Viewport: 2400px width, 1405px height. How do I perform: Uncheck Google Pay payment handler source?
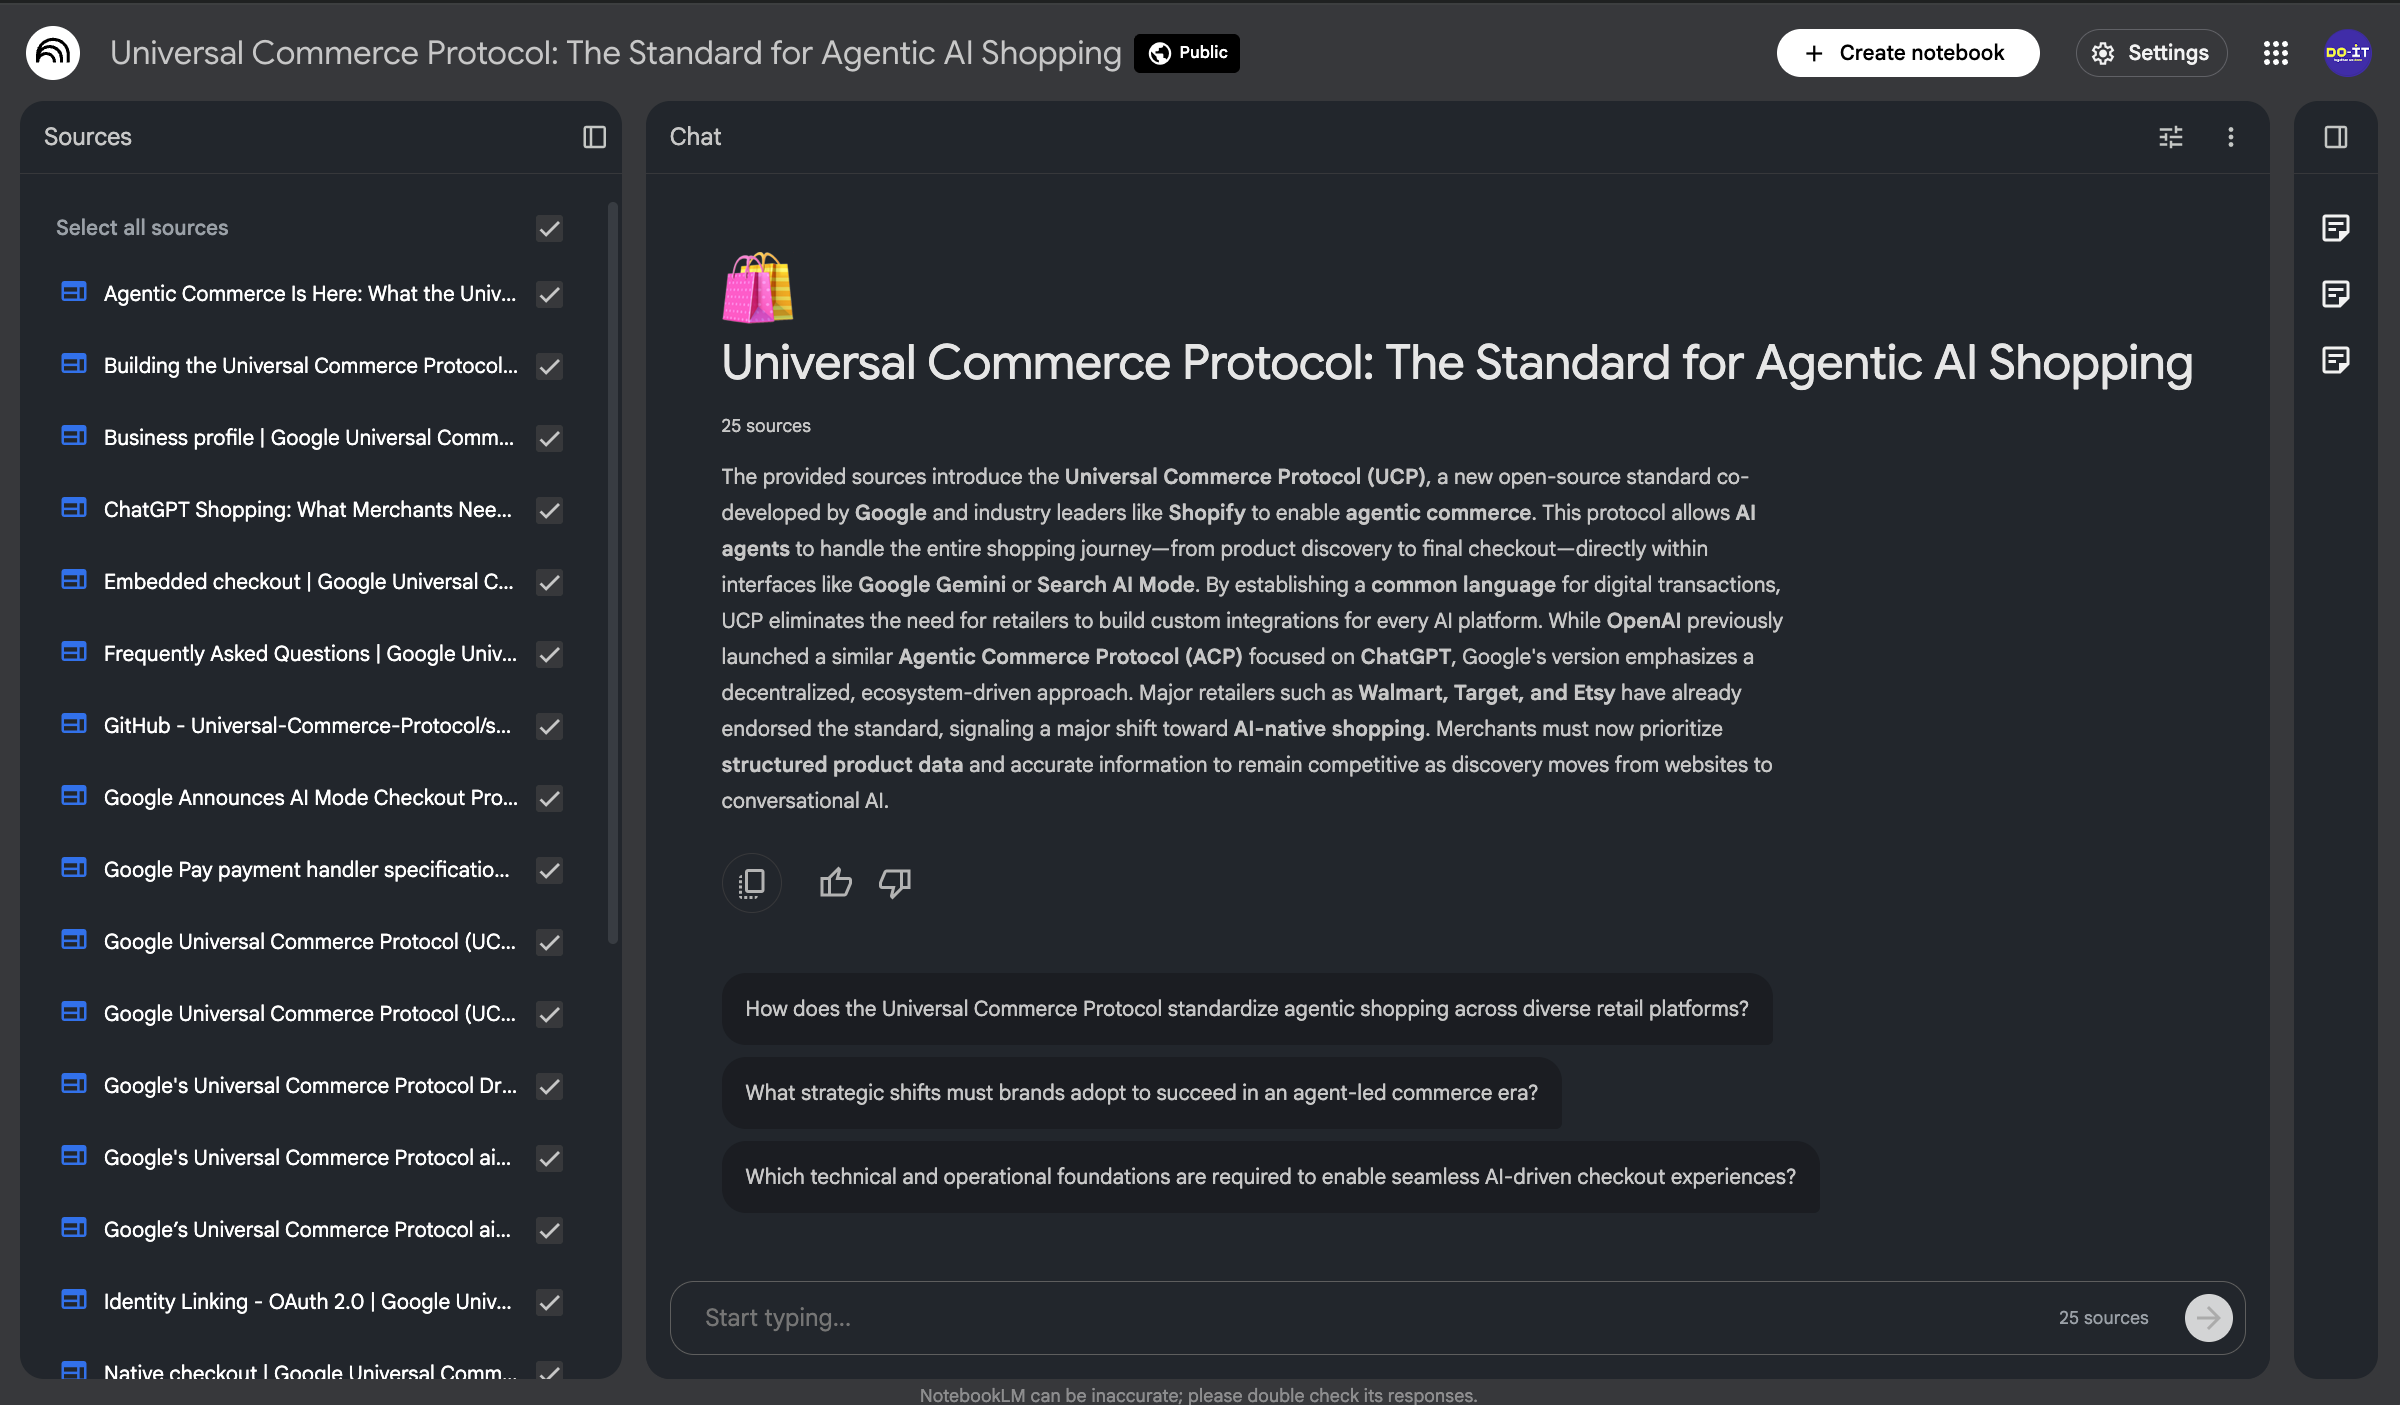549,870
